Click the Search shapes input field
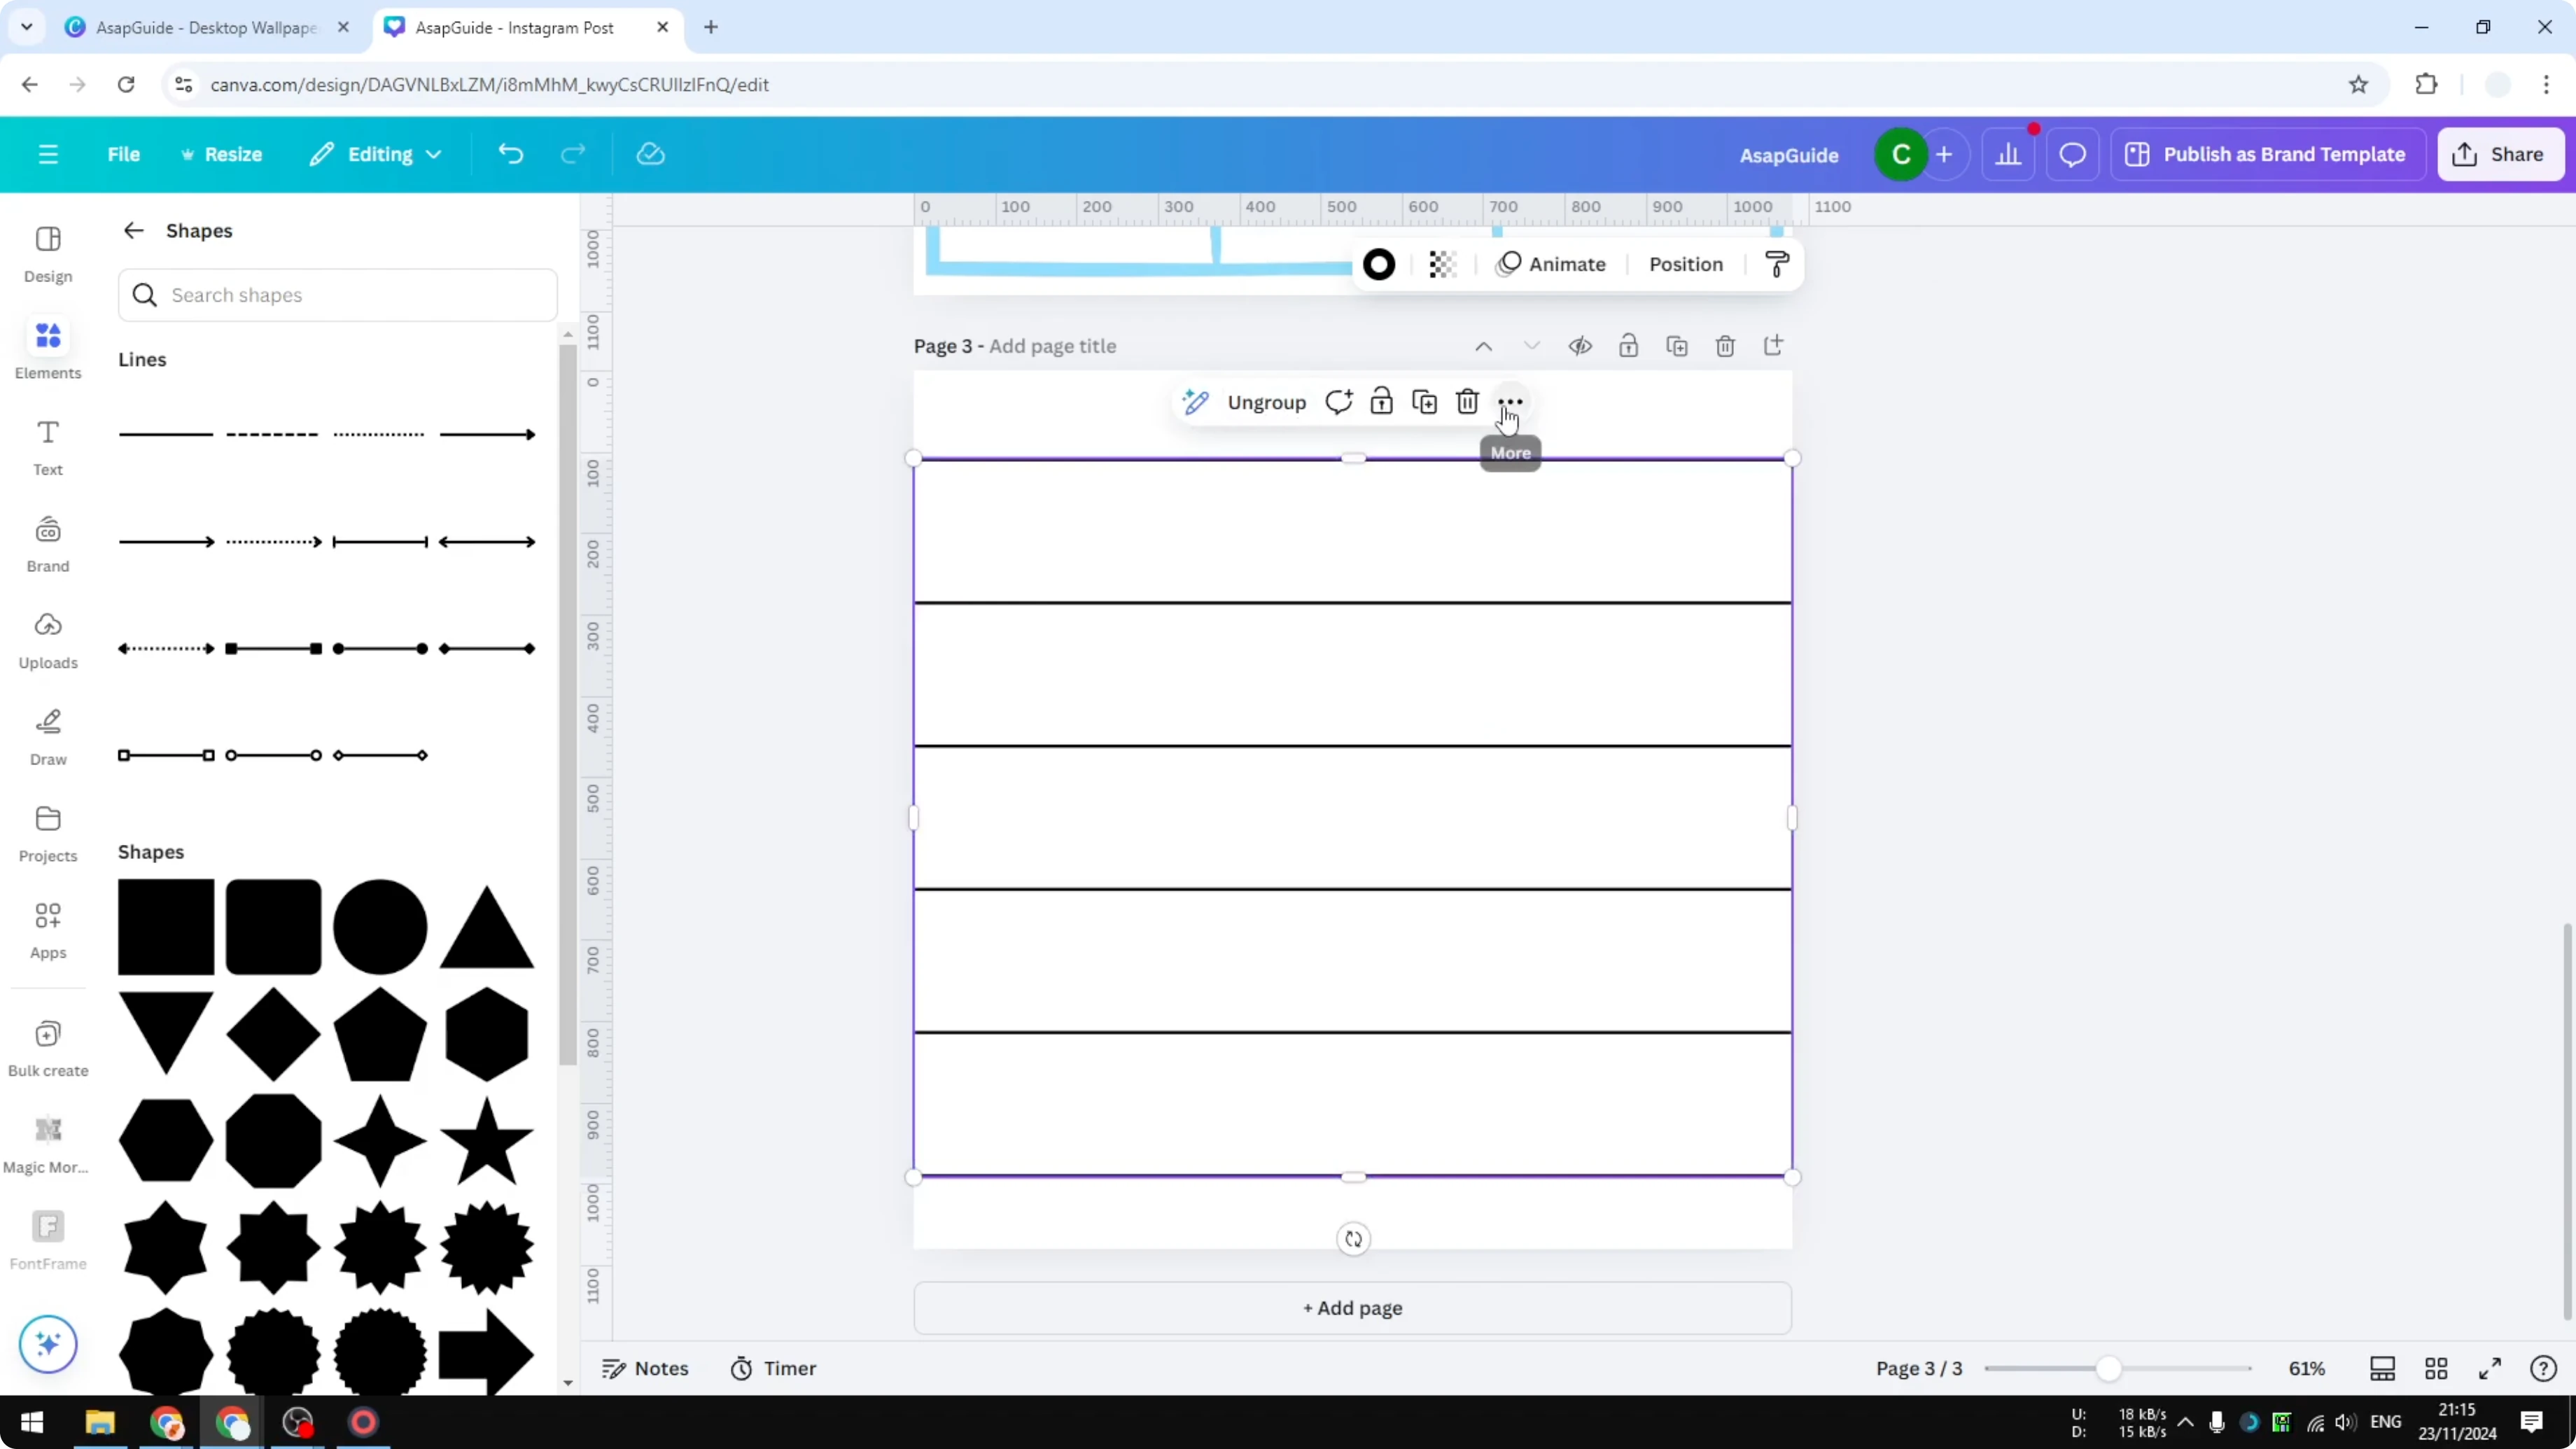 click(x=338, y=295)
